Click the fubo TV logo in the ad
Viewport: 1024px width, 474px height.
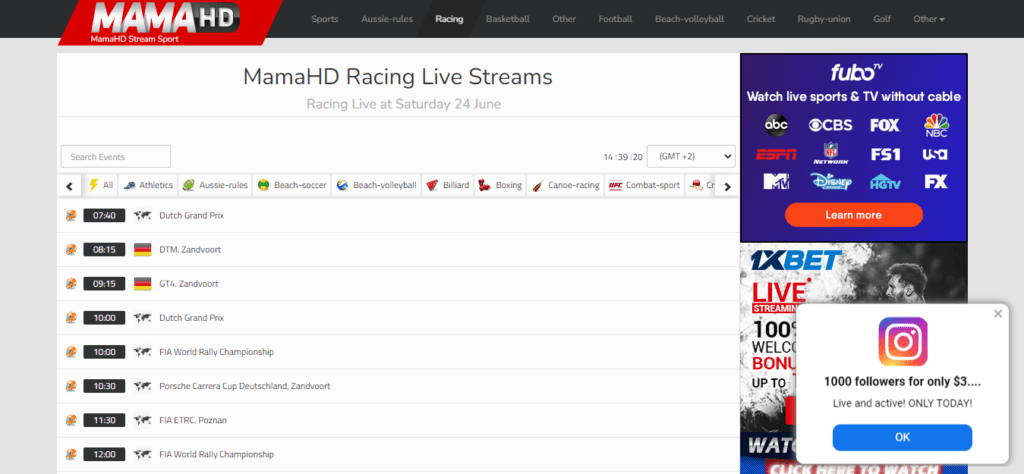856,71
